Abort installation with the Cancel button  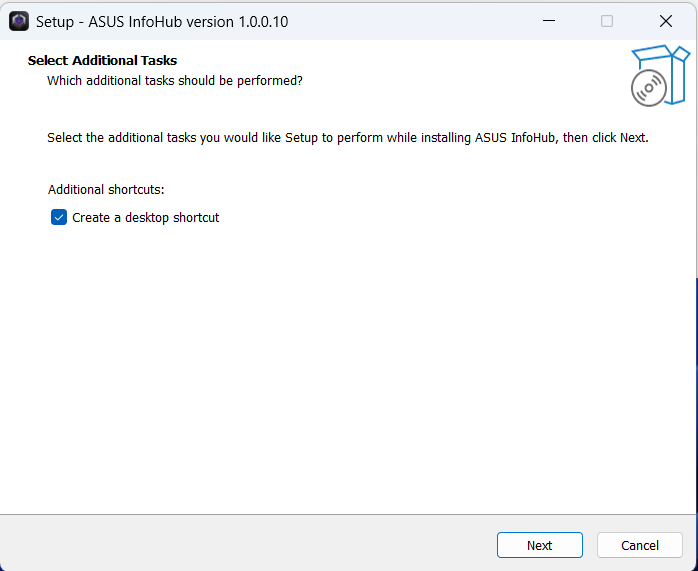640,545
